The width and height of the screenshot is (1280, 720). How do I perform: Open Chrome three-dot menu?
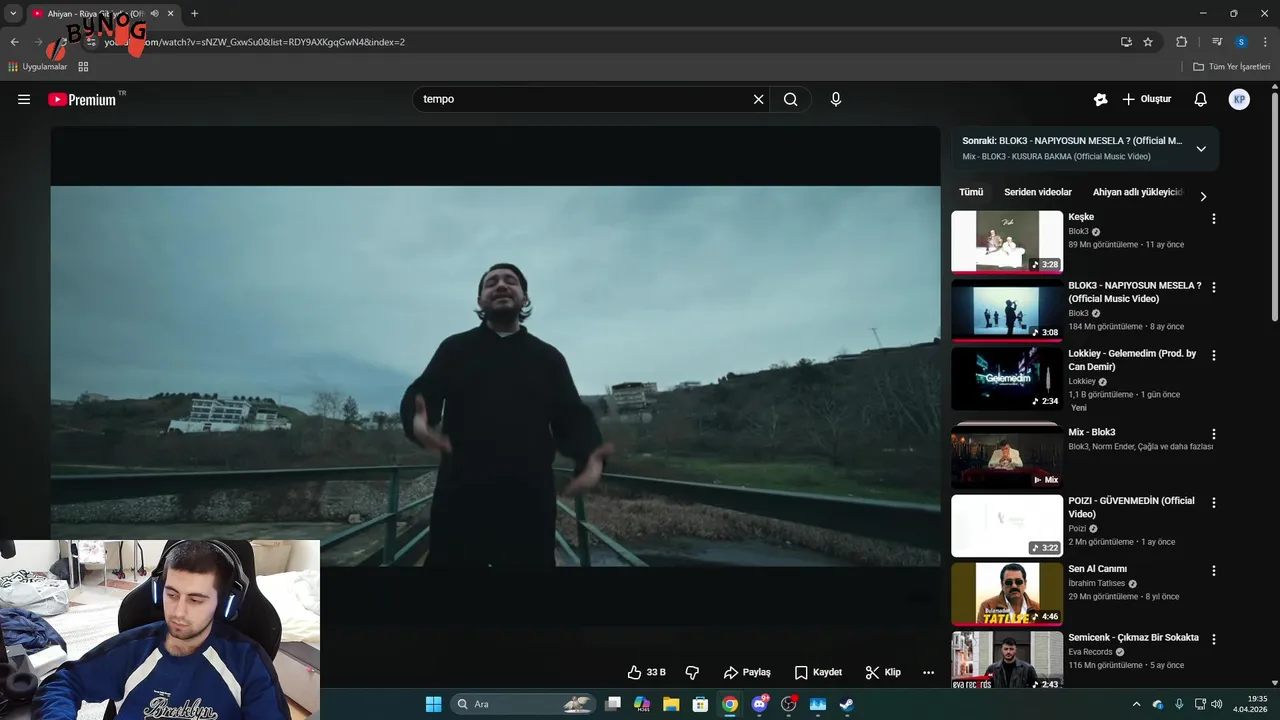pyautogui.click(x=1265, y=42)
